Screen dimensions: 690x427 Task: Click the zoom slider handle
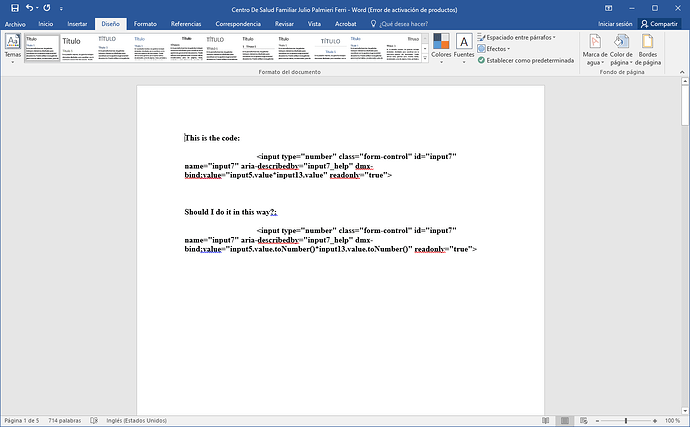click(x=626, y=421)
